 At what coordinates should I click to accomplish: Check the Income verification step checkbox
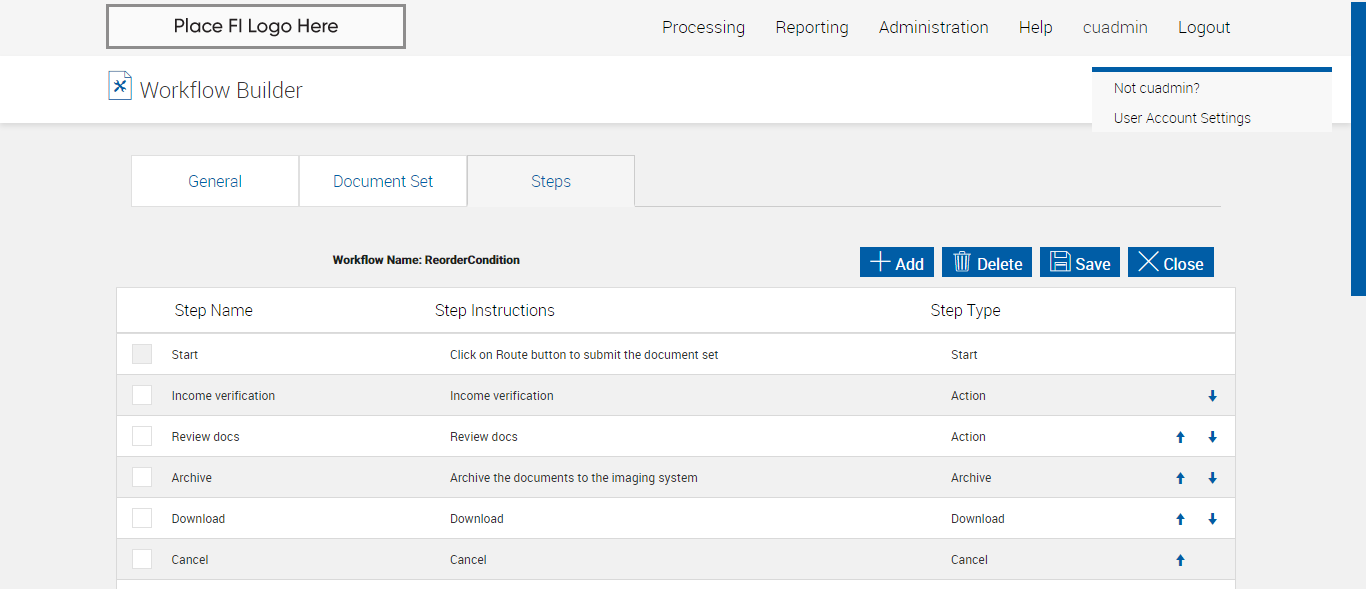[x=142, y=395]
